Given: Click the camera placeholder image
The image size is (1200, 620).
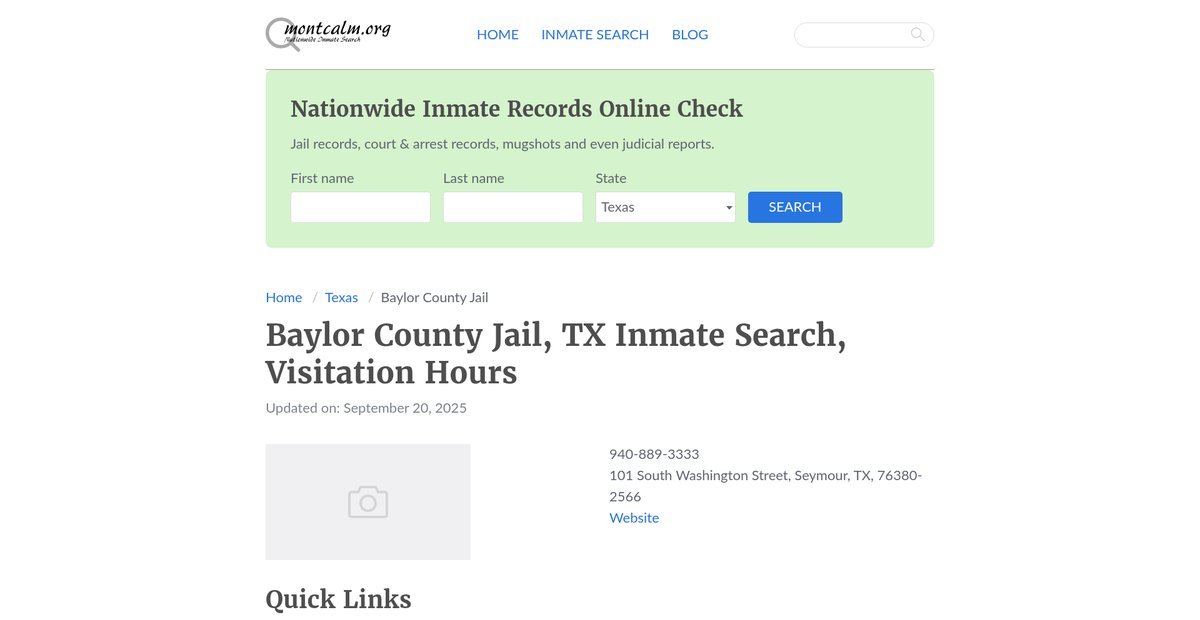Looking at the screenshot, I should tap(368, 502).
